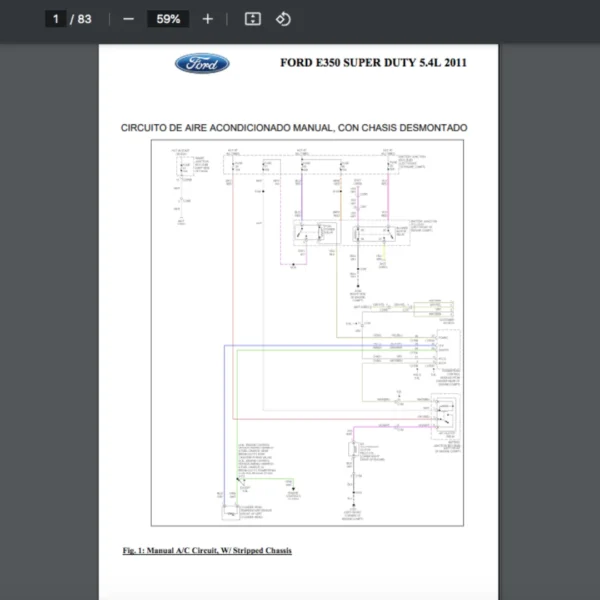Click the Fig. 1: Manual A/C Circuit caption
Image resolution: width=600 pixels, height=600 pixels.
coord(207,550)
